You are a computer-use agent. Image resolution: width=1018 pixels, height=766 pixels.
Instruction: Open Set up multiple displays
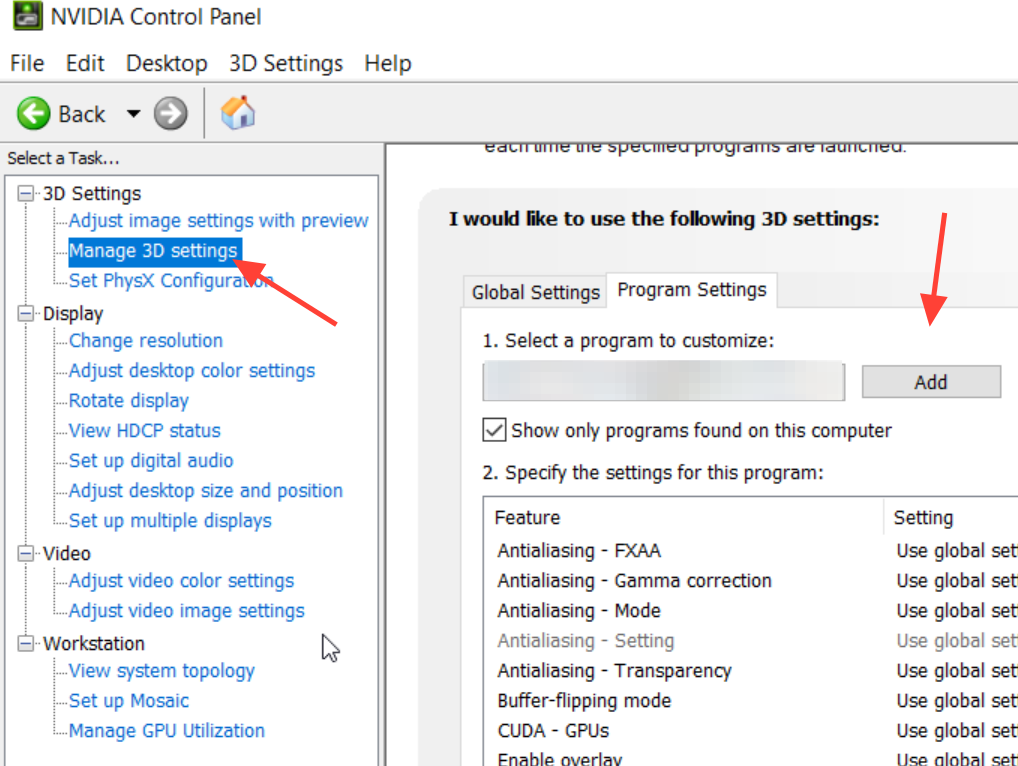[170, 521]
